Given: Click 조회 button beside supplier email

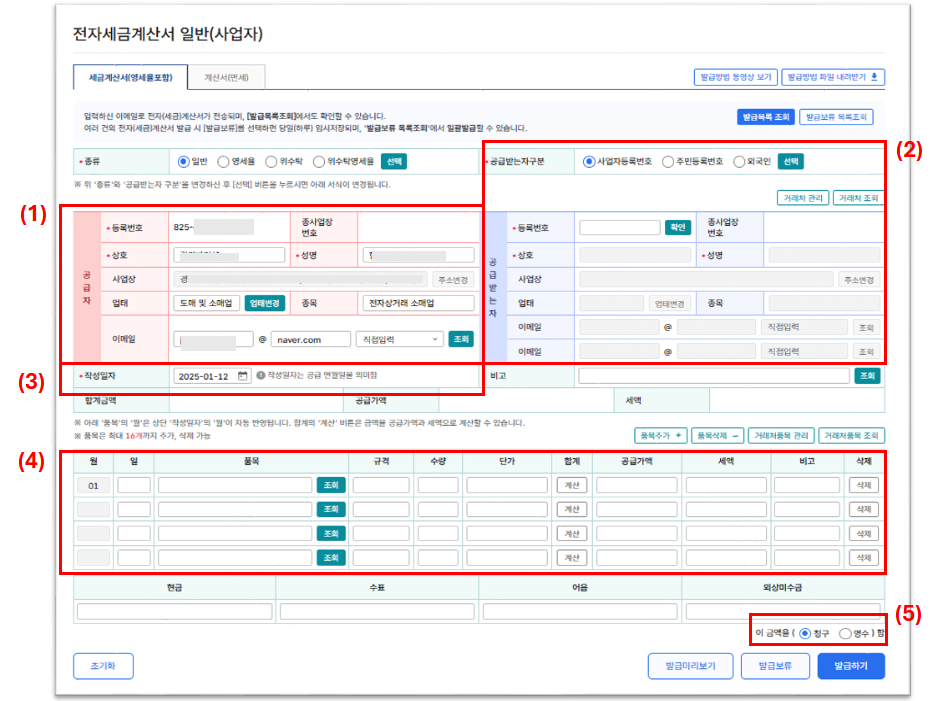Looking at the screenshot, I should 461,339.
